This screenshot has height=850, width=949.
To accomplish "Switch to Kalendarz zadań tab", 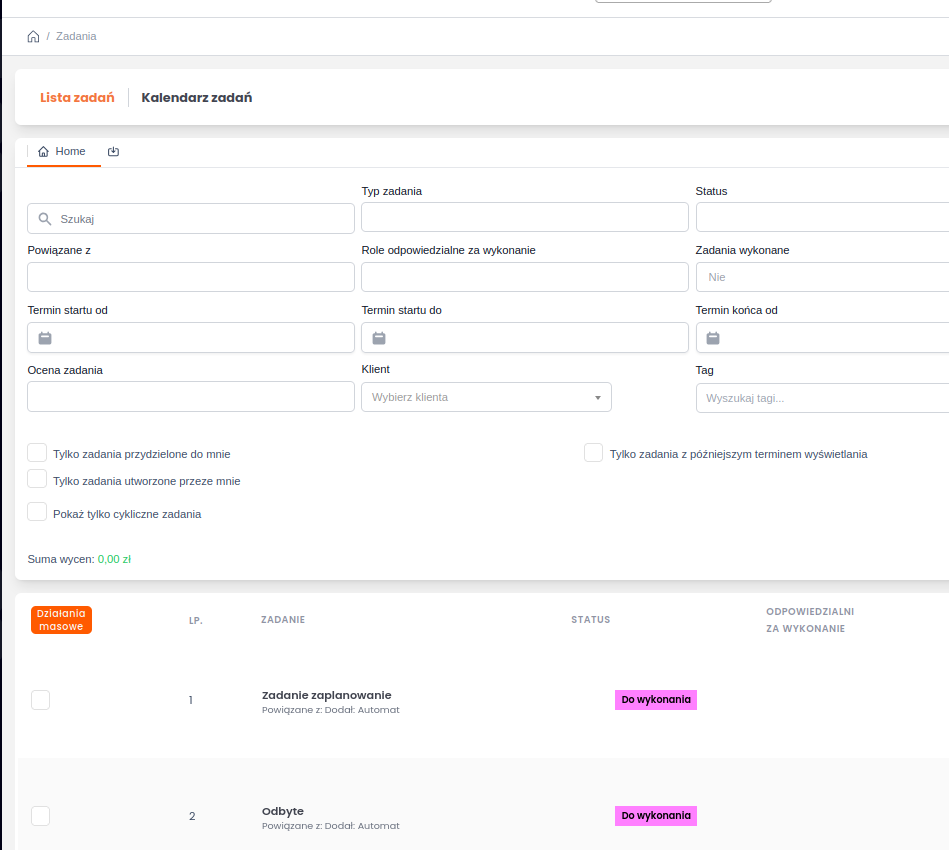I will coord(196,98).
